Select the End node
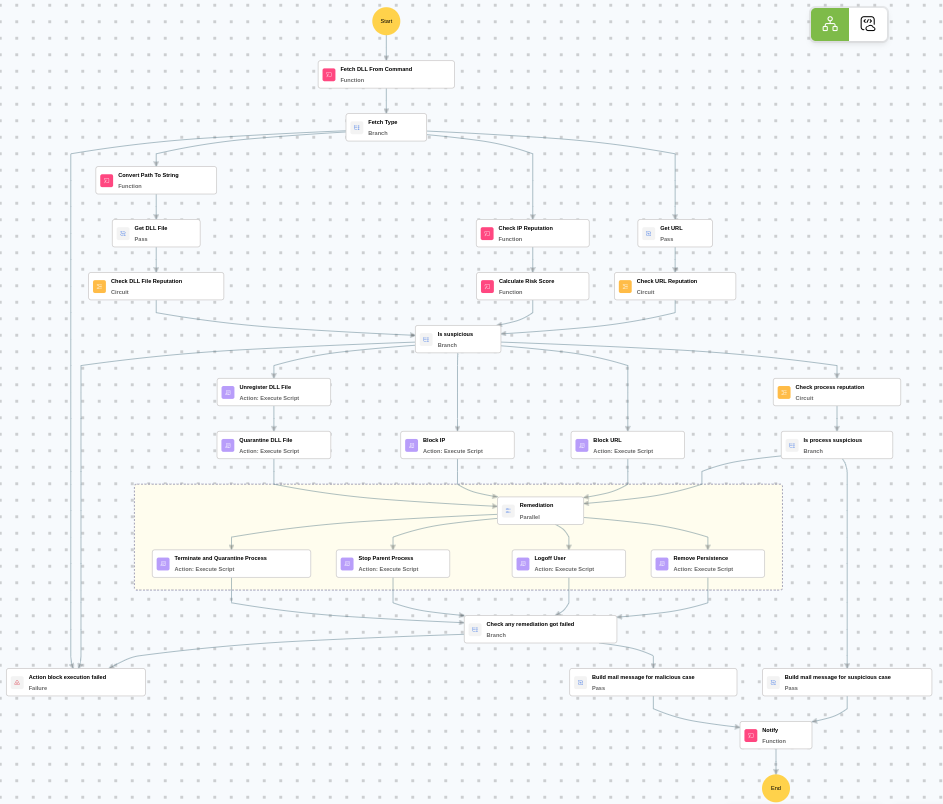This screenshot has width=943, height=804. pos(776,788)
